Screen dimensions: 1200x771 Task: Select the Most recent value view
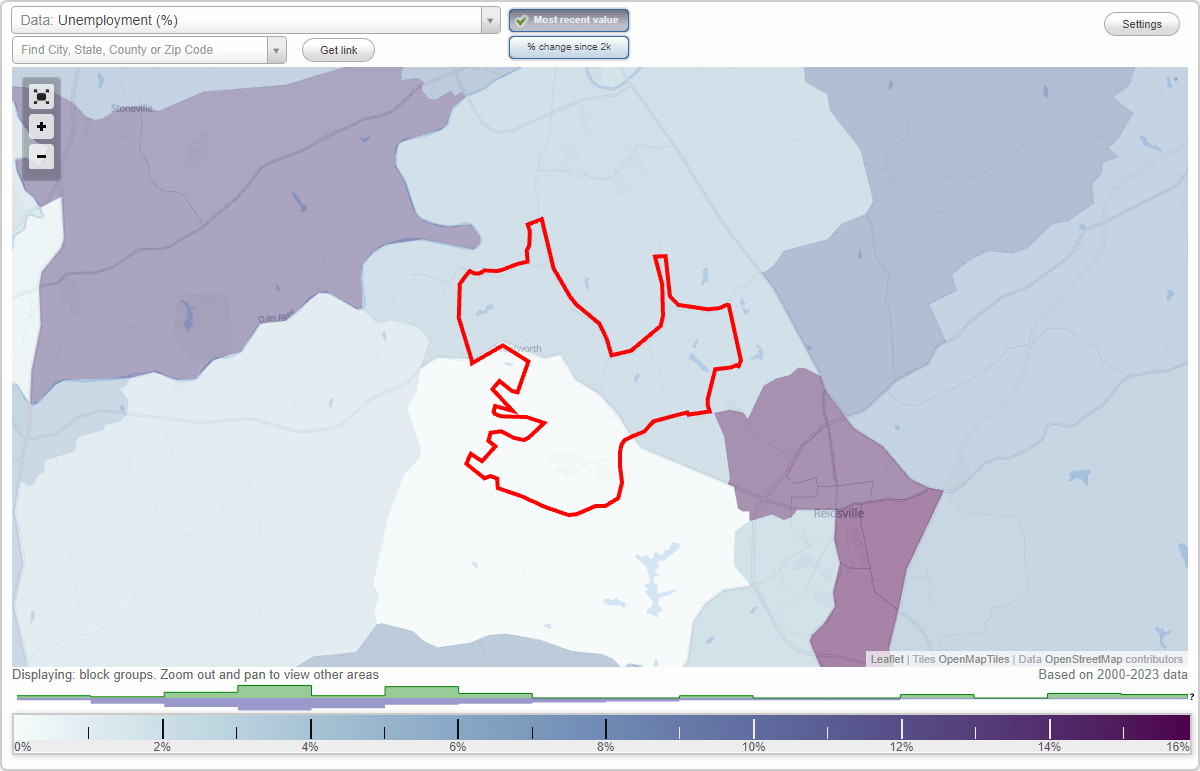pos(568,19)
